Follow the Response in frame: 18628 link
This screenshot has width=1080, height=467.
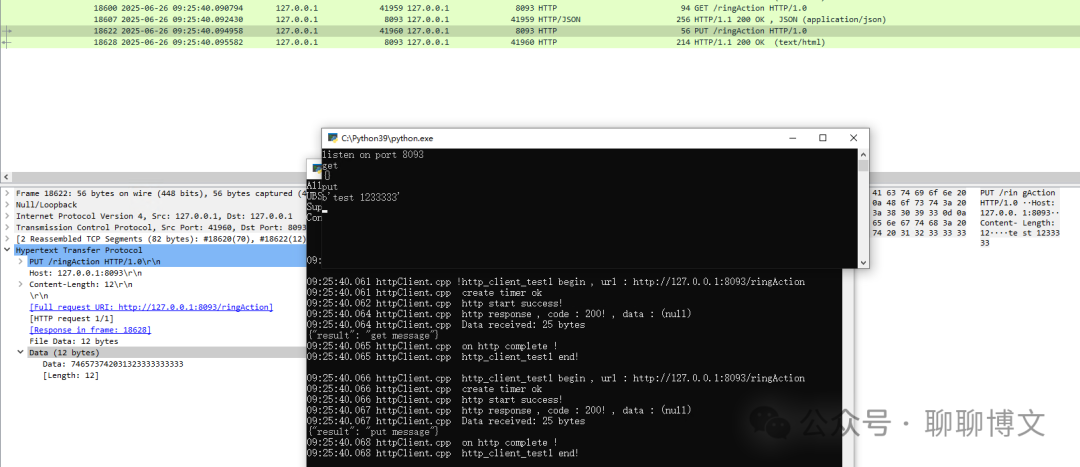[x=90, y=330]
